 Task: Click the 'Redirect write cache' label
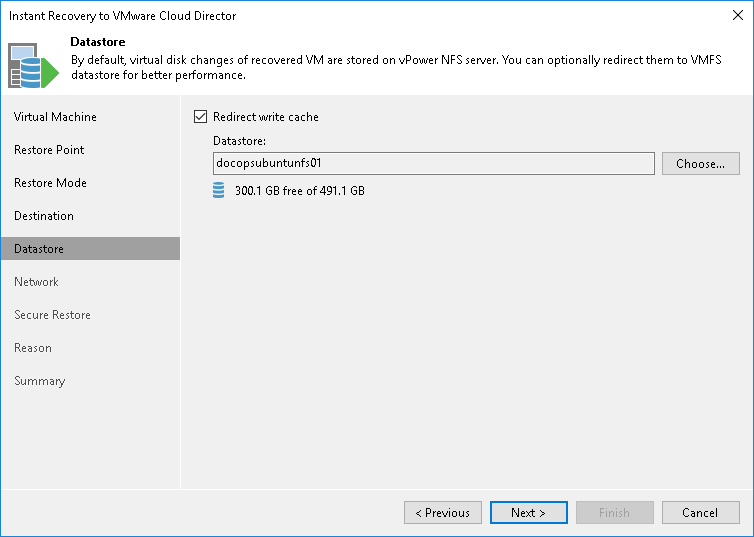tap(265, 117)
